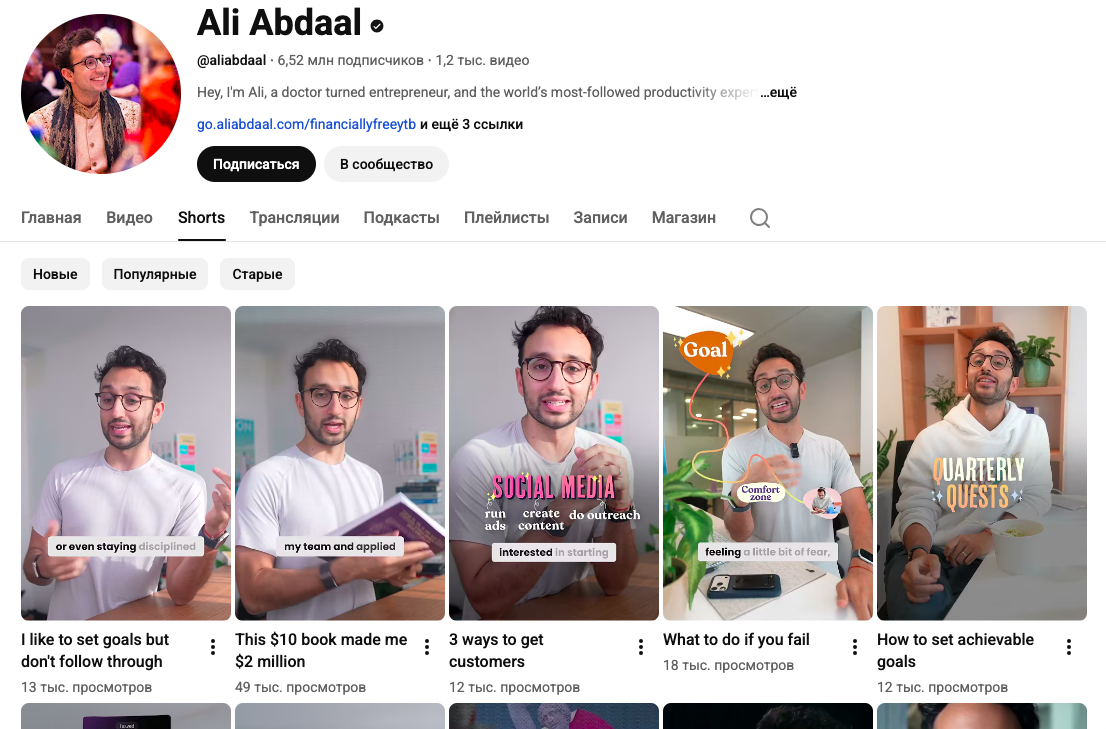
Task: Open options menu for '$10 book' short
Action: (x=427, y=647)
